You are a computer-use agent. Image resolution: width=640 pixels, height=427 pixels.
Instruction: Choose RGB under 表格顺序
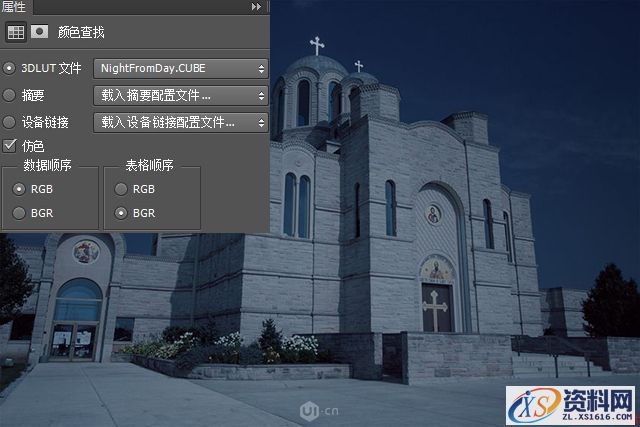point(121,189)
